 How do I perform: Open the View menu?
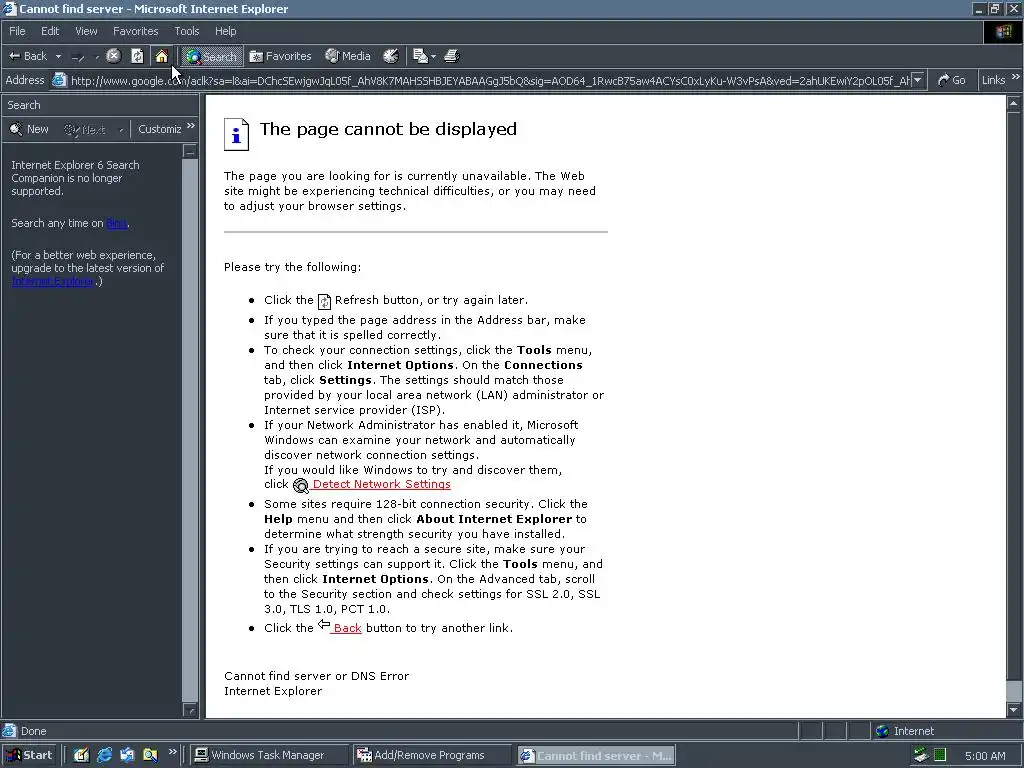(86, 31)
